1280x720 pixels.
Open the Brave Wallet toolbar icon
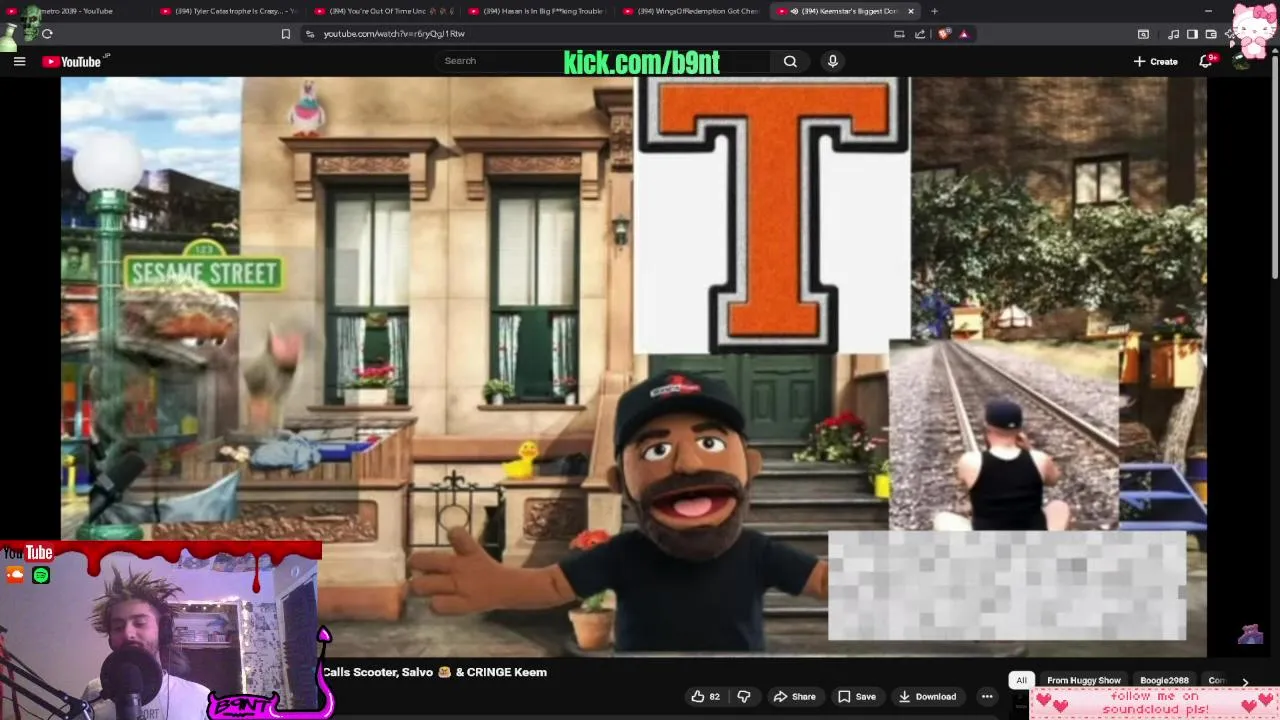[1210, 34]
